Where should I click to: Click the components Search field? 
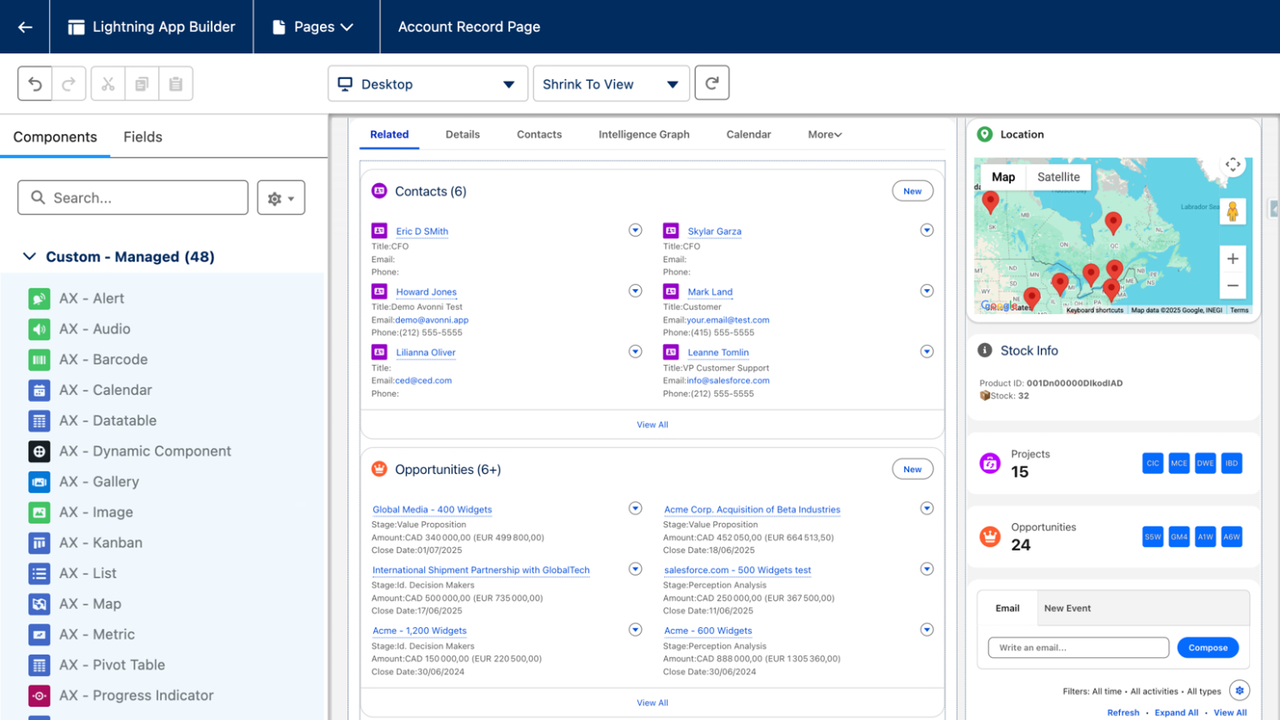tap(133, 198)
